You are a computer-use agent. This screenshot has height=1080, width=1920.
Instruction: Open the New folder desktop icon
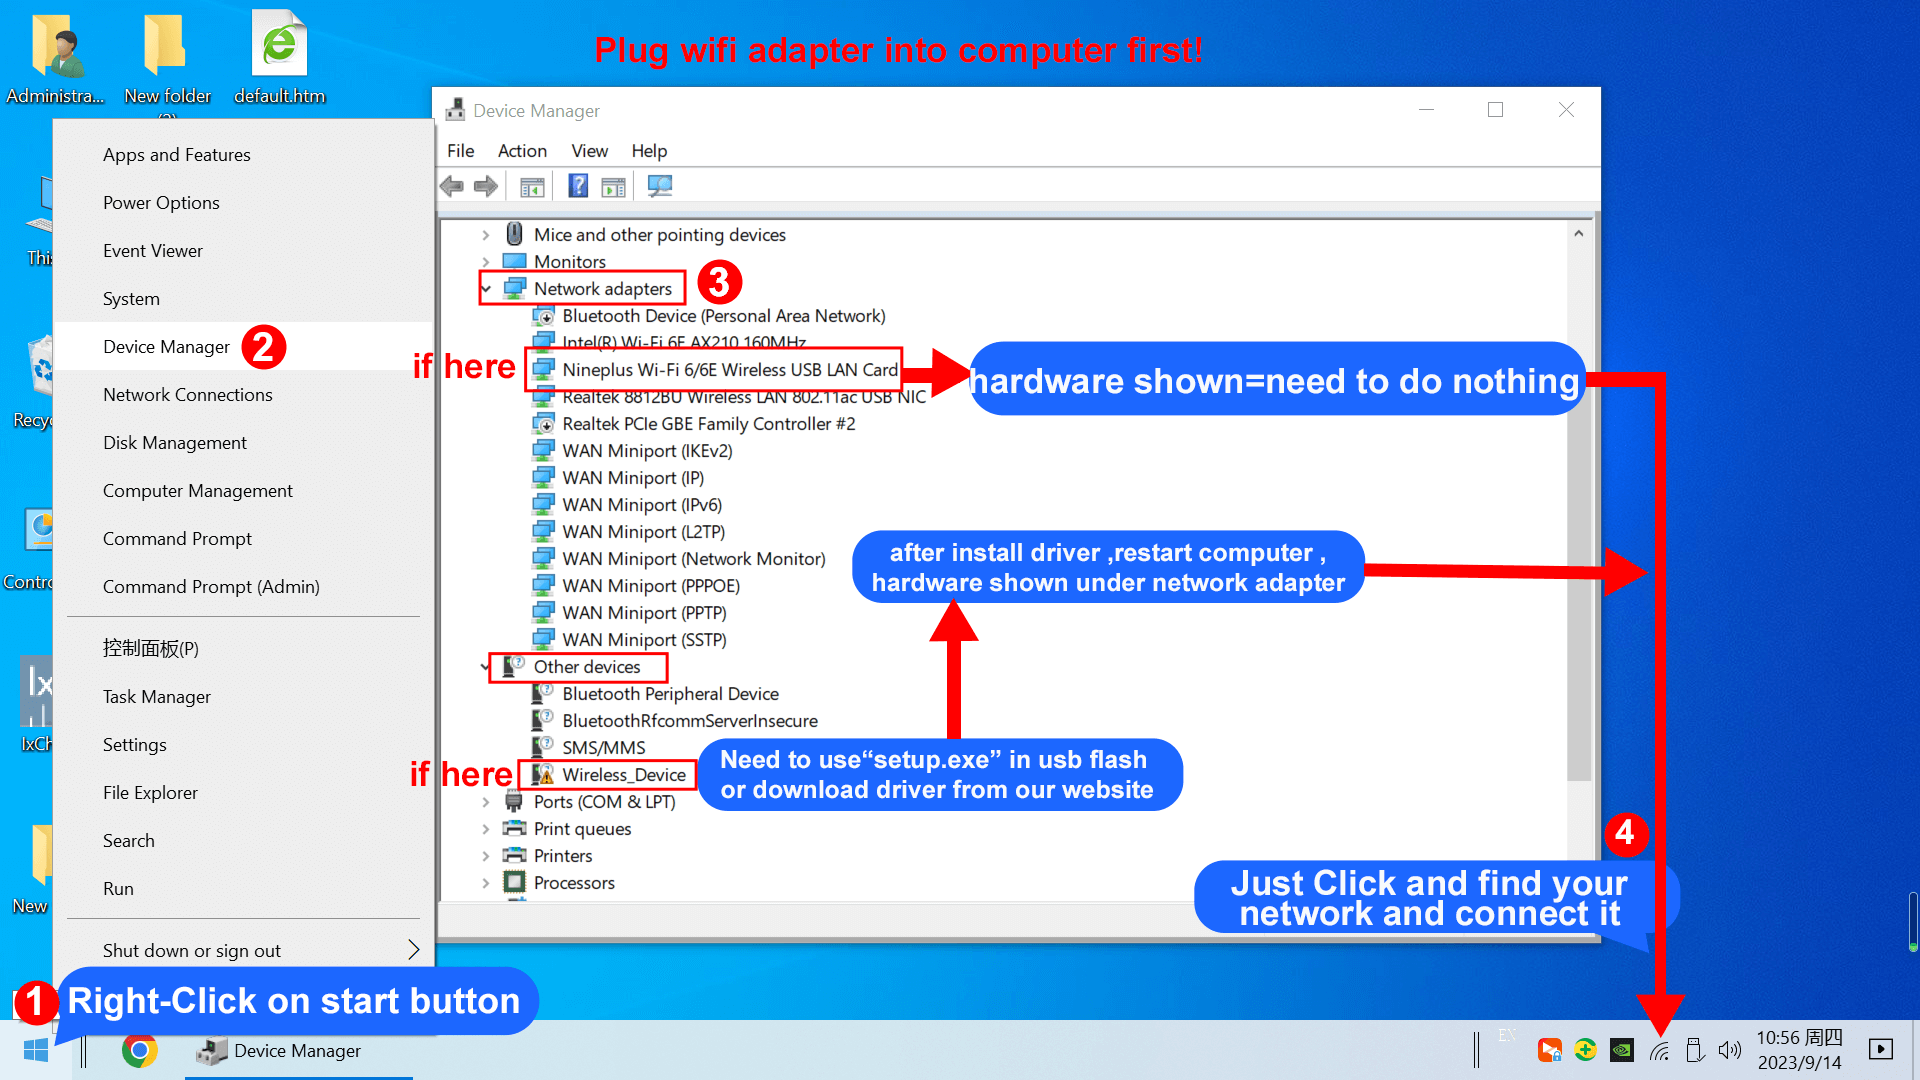[167, 58]
